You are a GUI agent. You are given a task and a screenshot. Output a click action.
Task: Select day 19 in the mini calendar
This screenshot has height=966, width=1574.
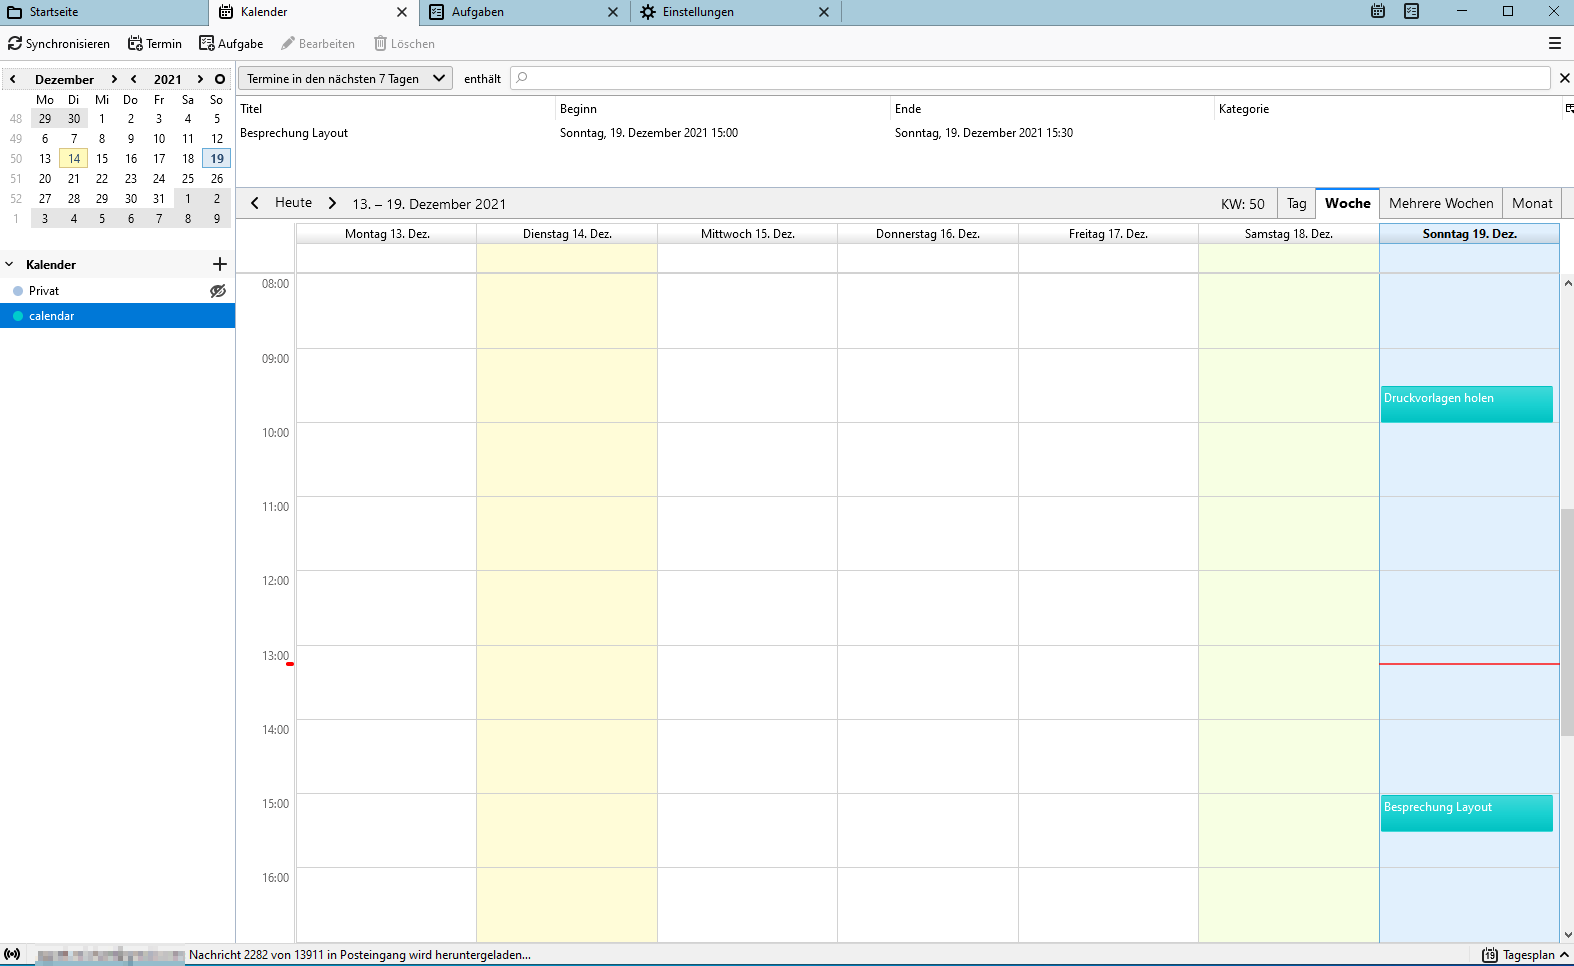[x=217, y=158]
